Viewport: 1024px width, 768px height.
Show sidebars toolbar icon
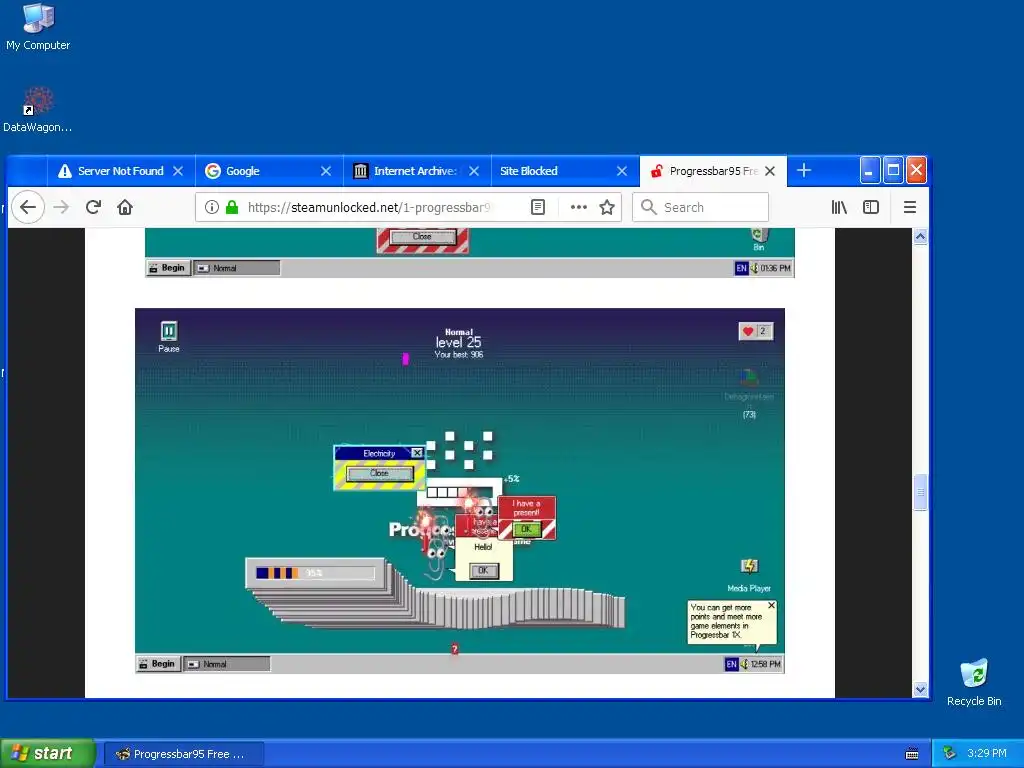(871, 207)
